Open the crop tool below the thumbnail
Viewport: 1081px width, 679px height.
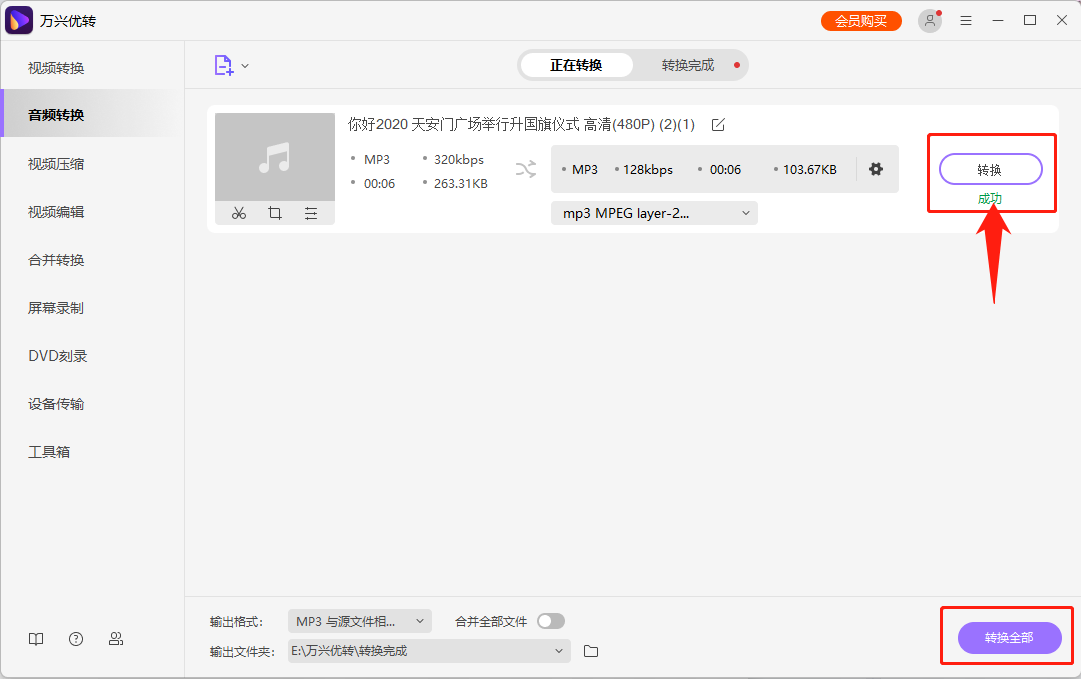275,213
